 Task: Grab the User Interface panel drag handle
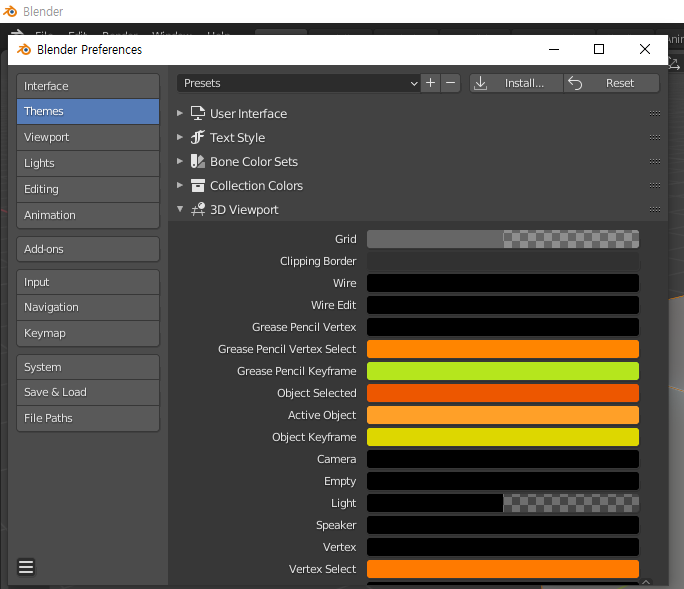tap(655, 113)
